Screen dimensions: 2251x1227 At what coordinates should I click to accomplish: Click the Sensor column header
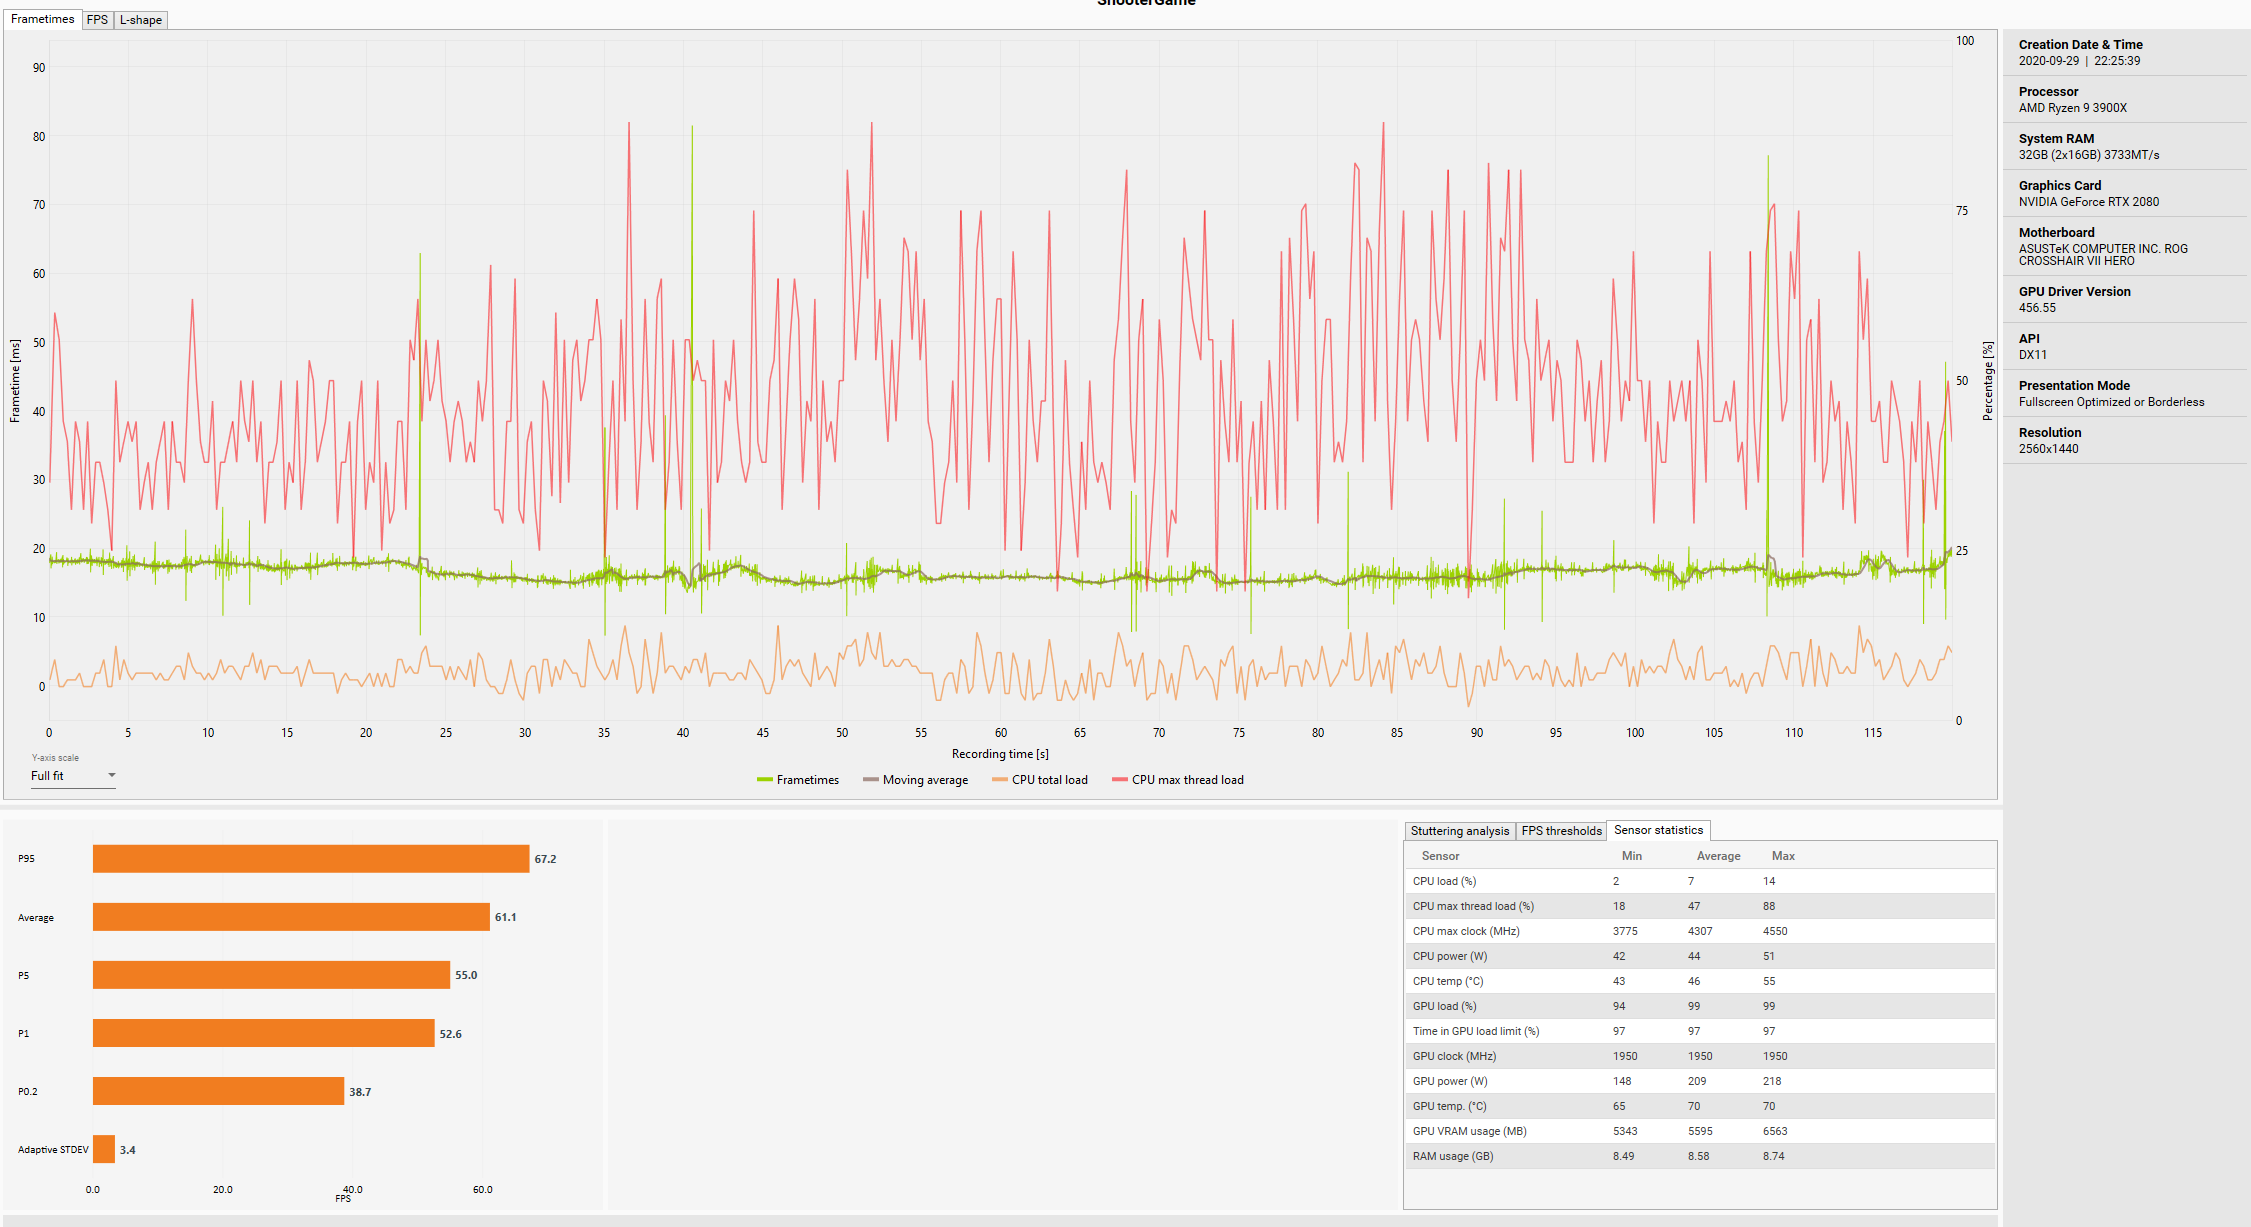[x=1440, y=856]
